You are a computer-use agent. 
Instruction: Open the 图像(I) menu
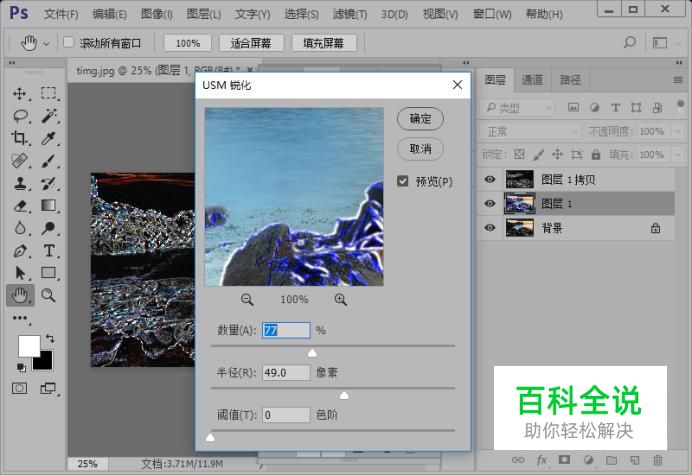coord(157,14)
